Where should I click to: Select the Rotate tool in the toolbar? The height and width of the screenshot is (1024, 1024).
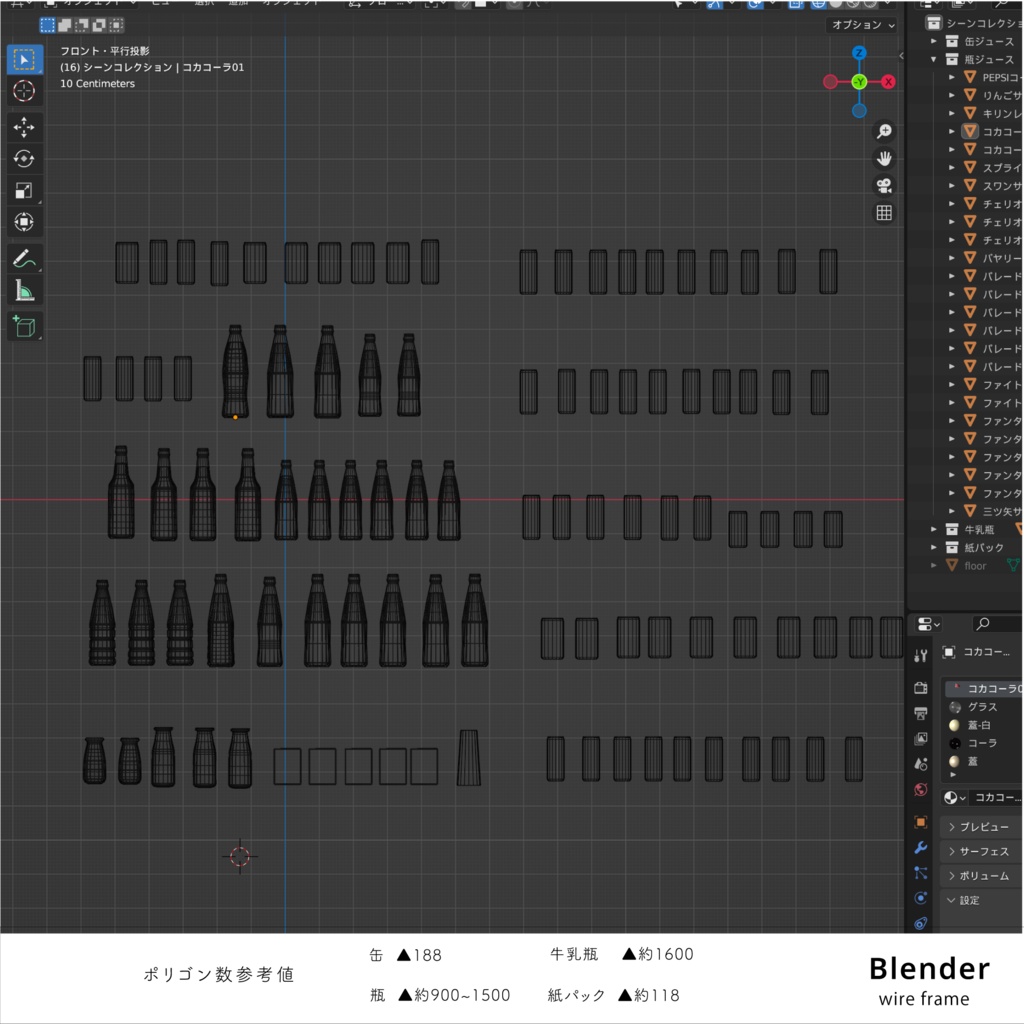pyautogui.click(x=25, y=158)
